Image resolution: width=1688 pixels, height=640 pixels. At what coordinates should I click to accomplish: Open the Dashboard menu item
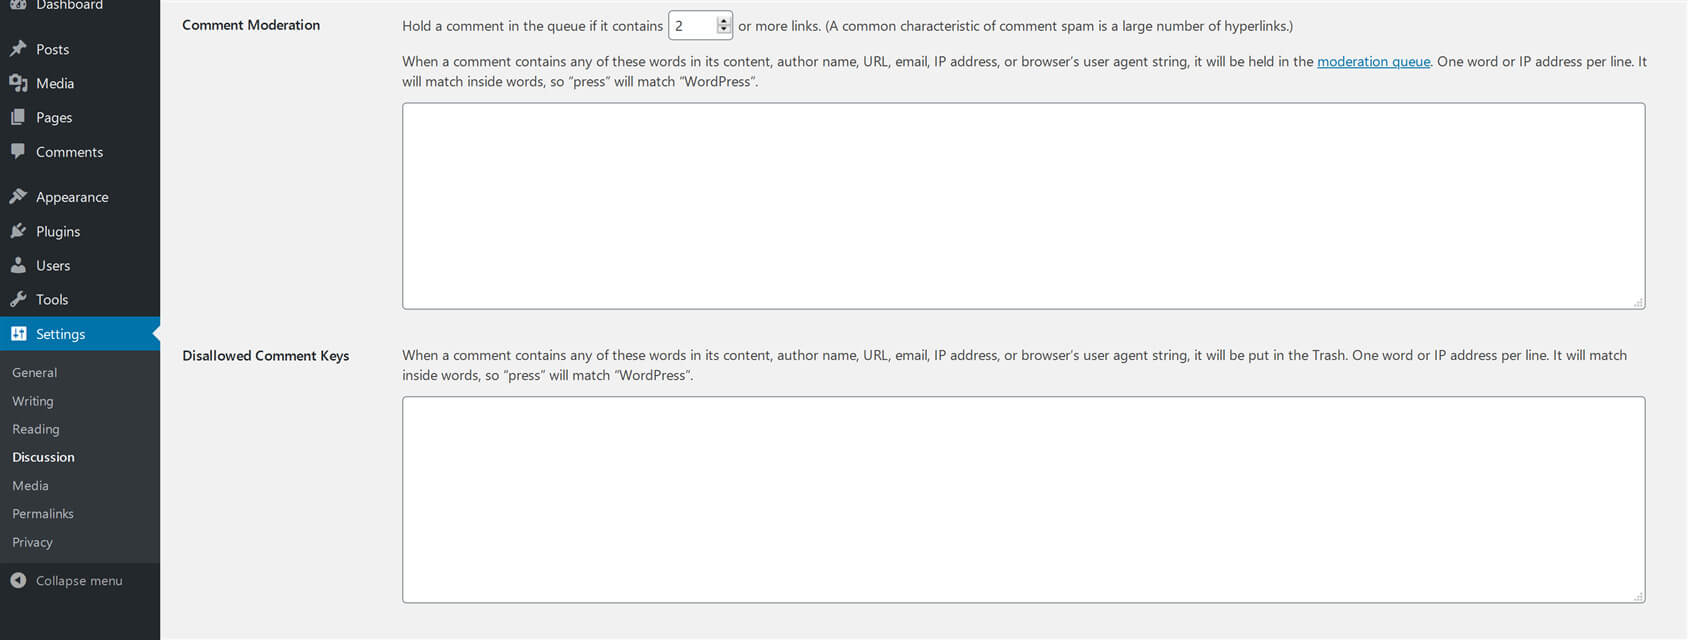[60, 5]
